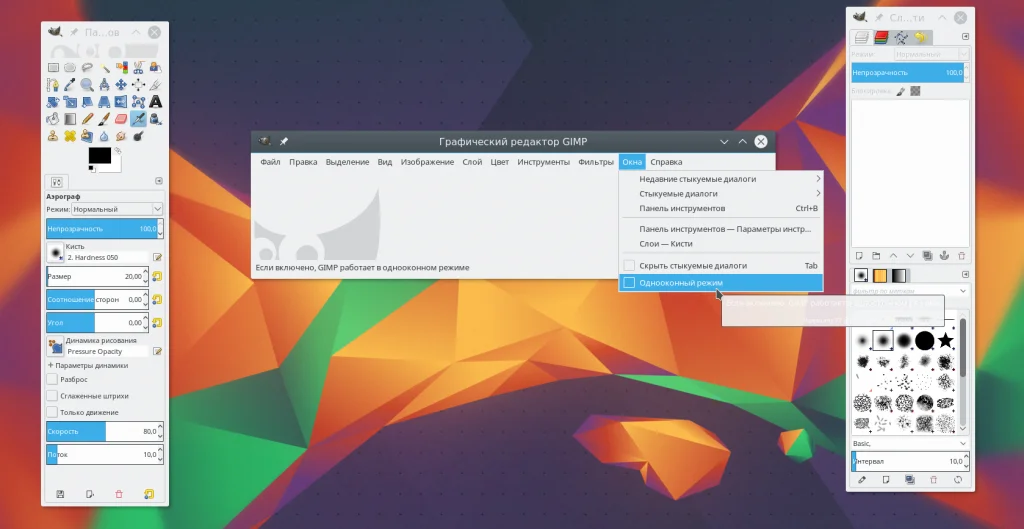The image size is (1024, 529).
Task: Select the Free Select lasso tool
Action: tap(87, 67)
